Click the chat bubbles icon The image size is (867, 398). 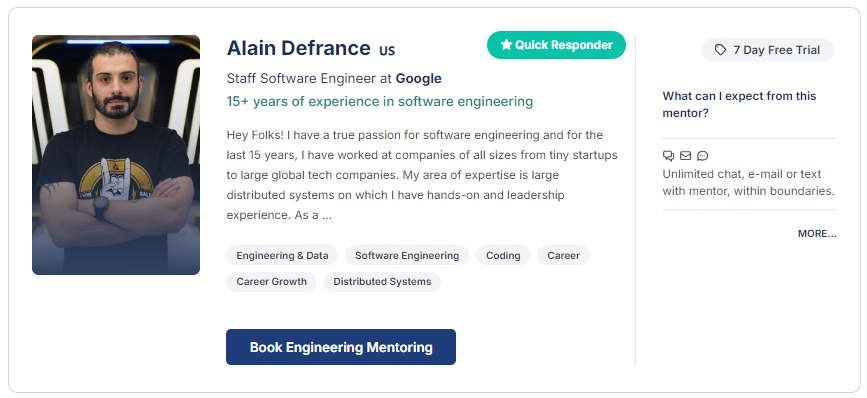pos(668,156)
